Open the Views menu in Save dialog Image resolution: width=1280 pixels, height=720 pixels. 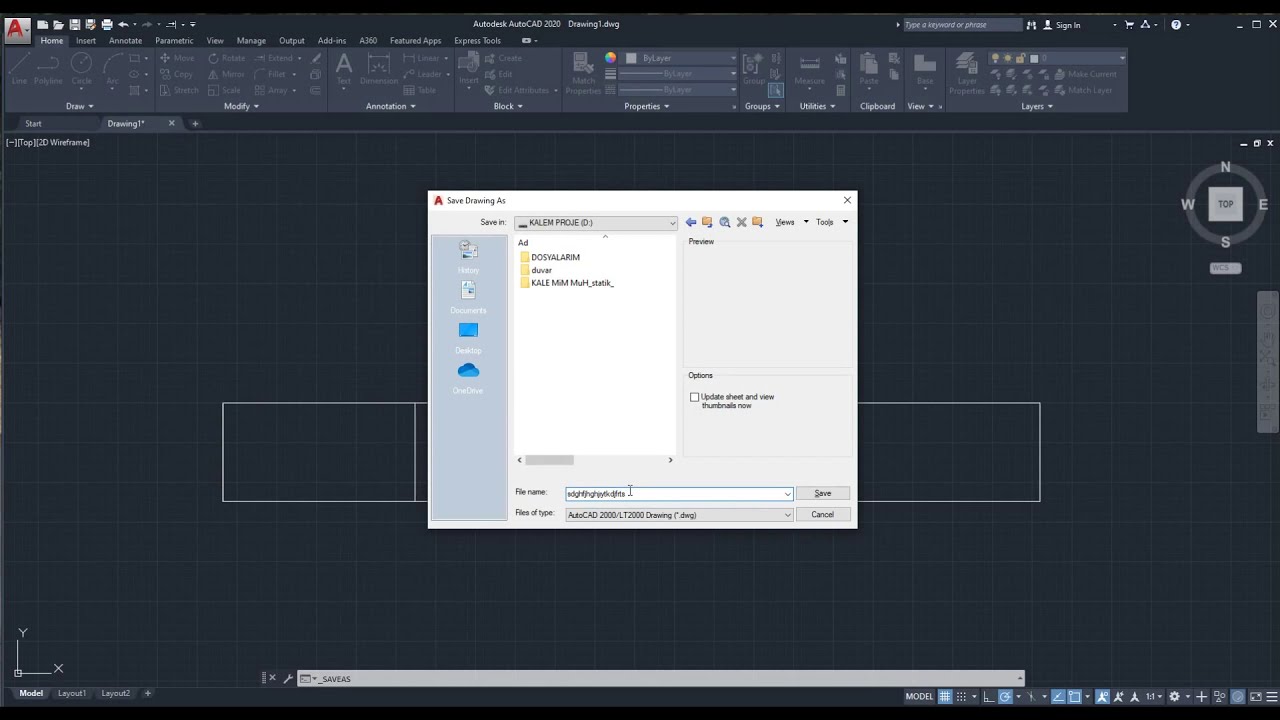[x=790, y=222]
